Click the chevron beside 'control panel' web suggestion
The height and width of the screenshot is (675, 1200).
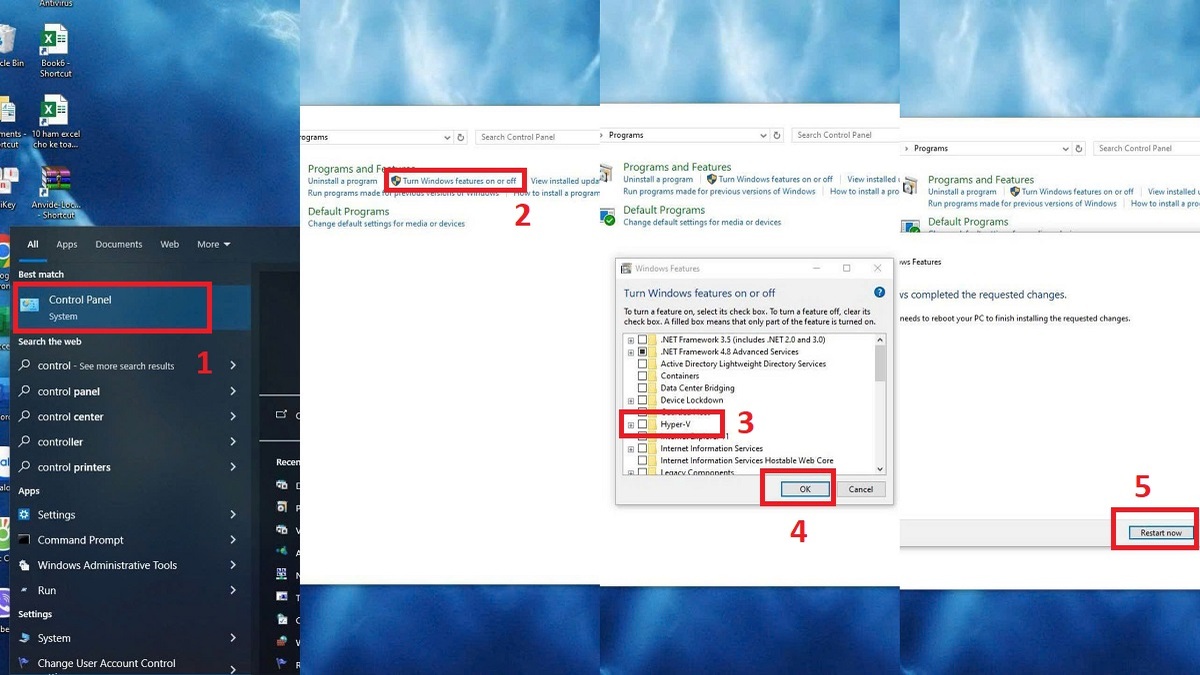click(233, 391)
